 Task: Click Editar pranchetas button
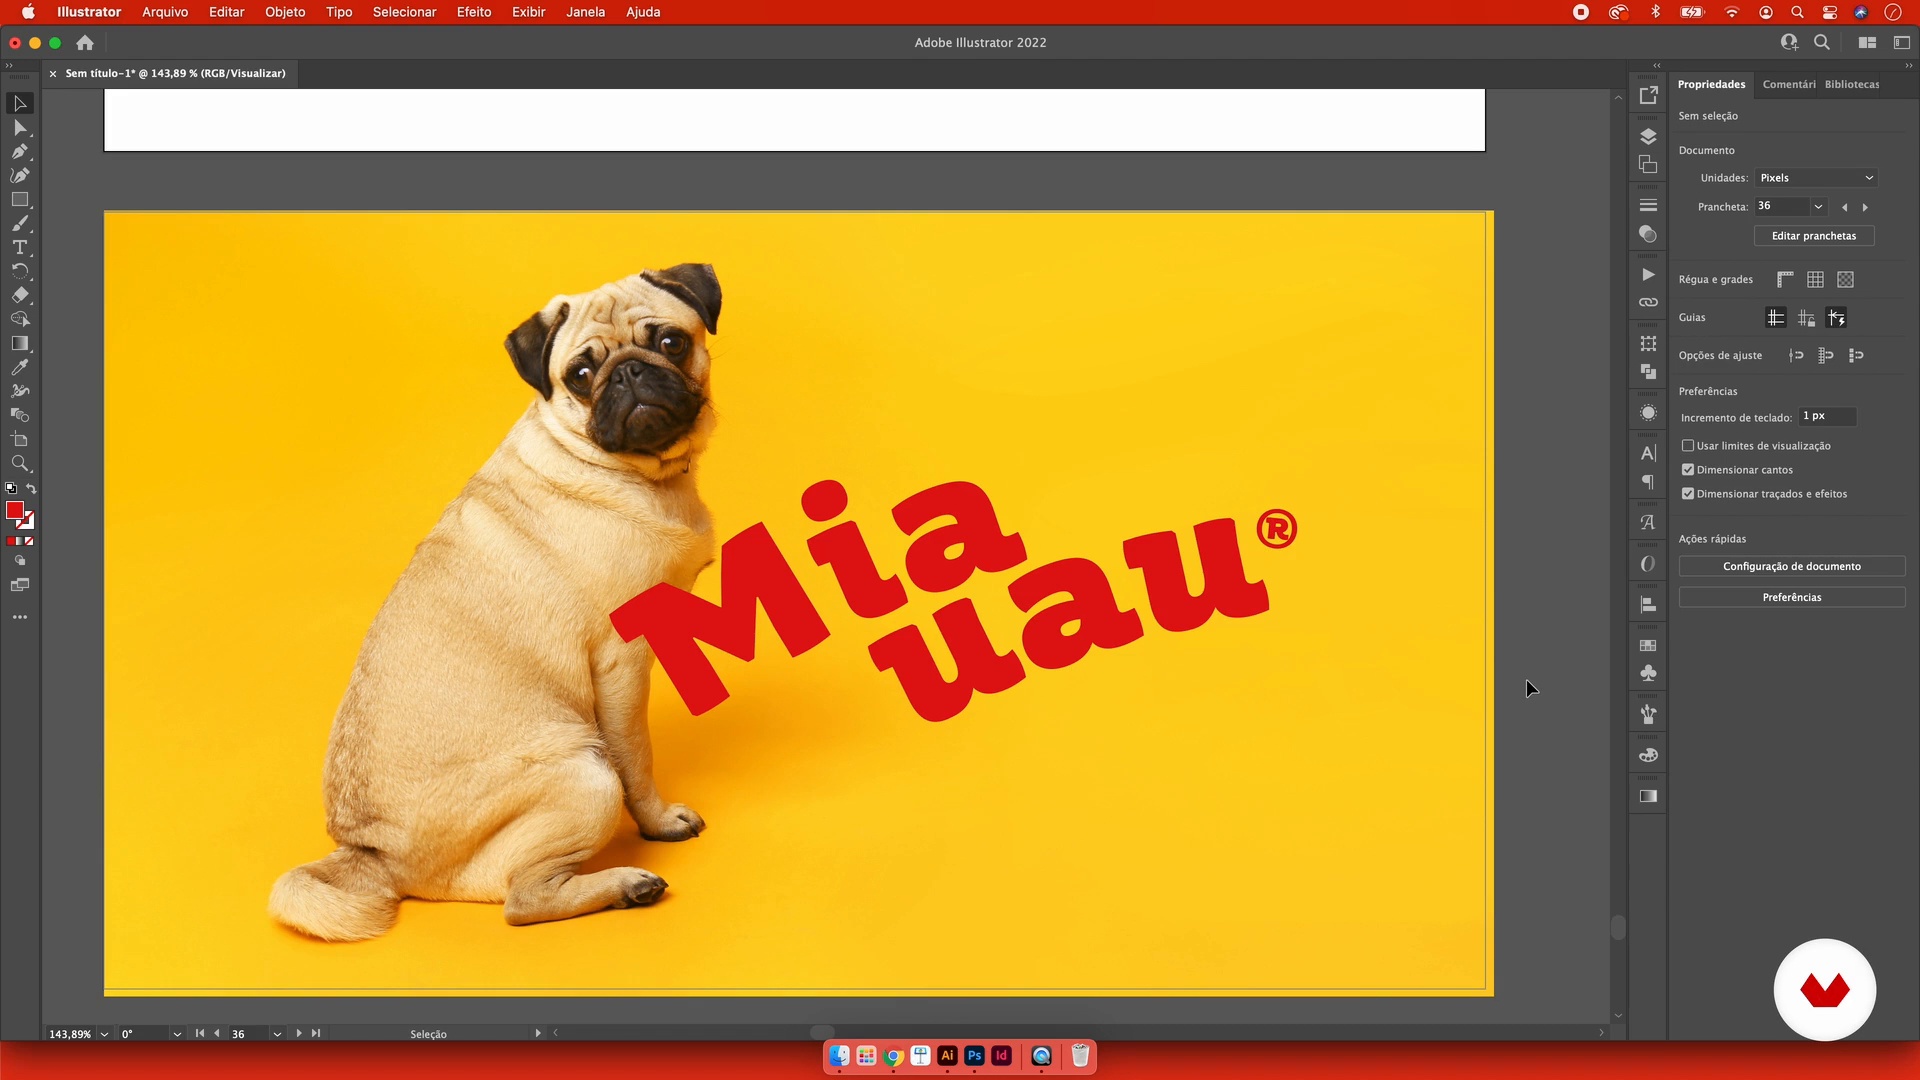(1814, 236)
